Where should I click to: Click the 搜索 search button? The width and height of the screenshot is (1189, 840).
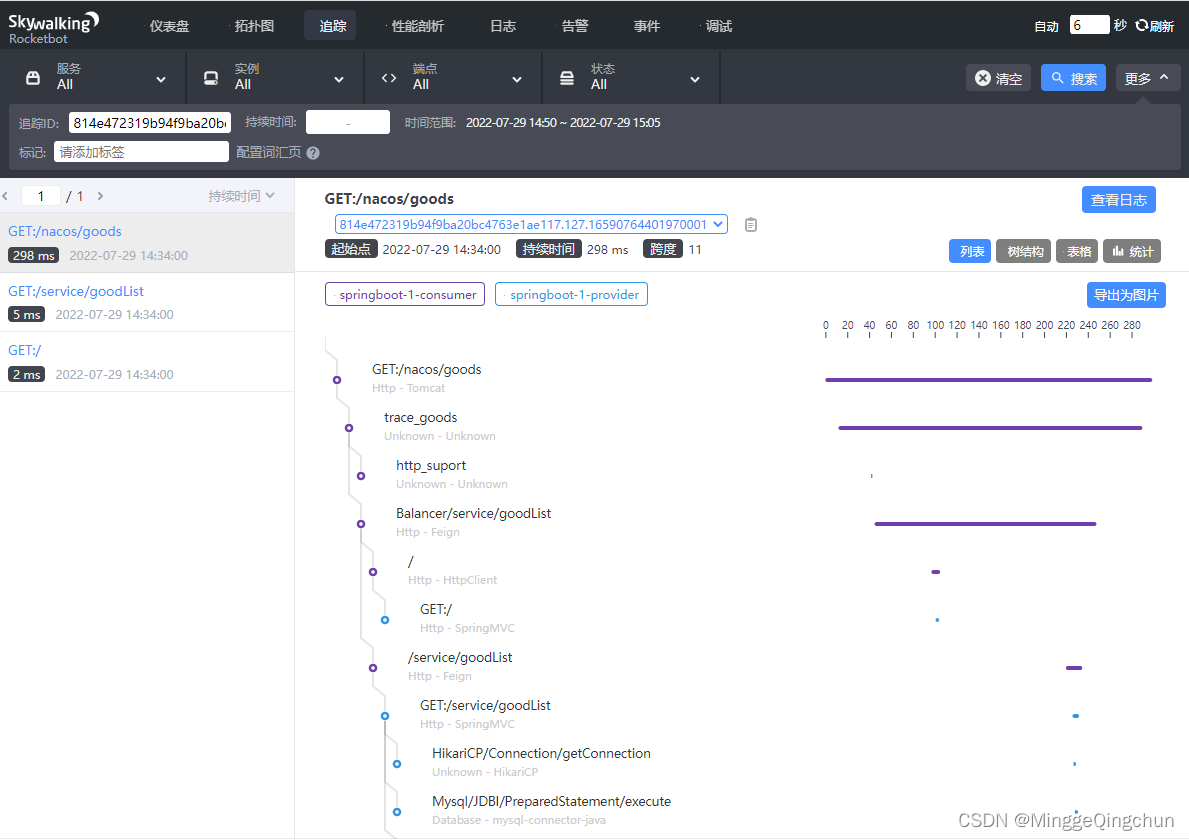click(1072, 78)
